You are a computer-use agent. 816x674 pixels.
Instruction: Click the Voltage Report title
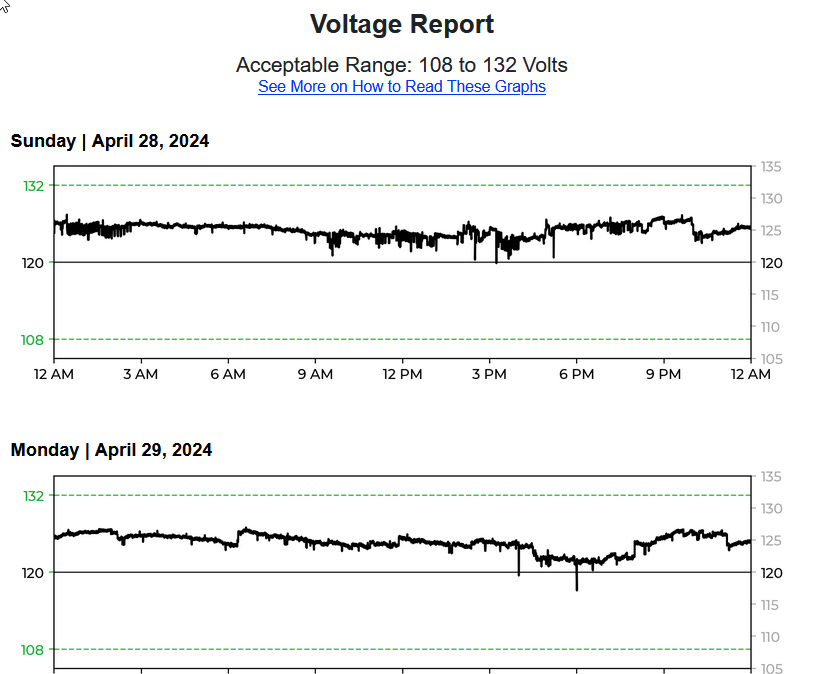(x=402, y=24)
